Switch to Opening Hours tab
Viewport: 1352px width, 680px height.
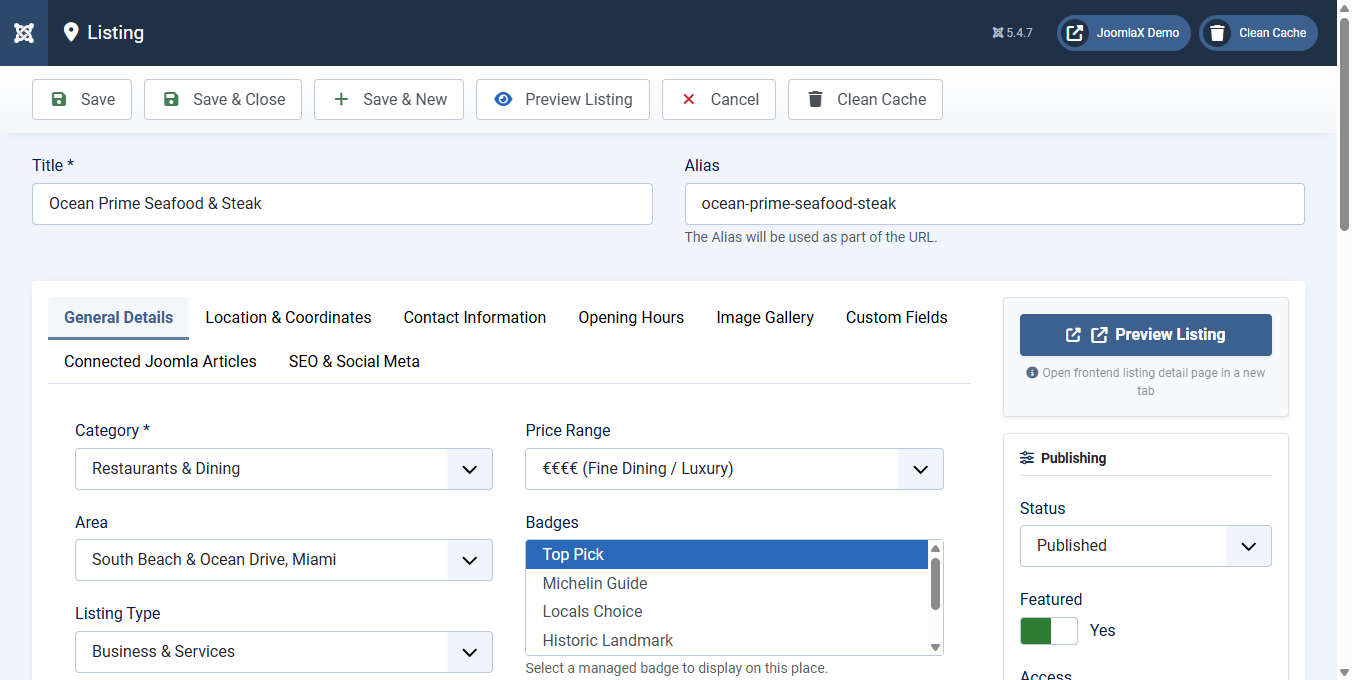coord(631,318)
